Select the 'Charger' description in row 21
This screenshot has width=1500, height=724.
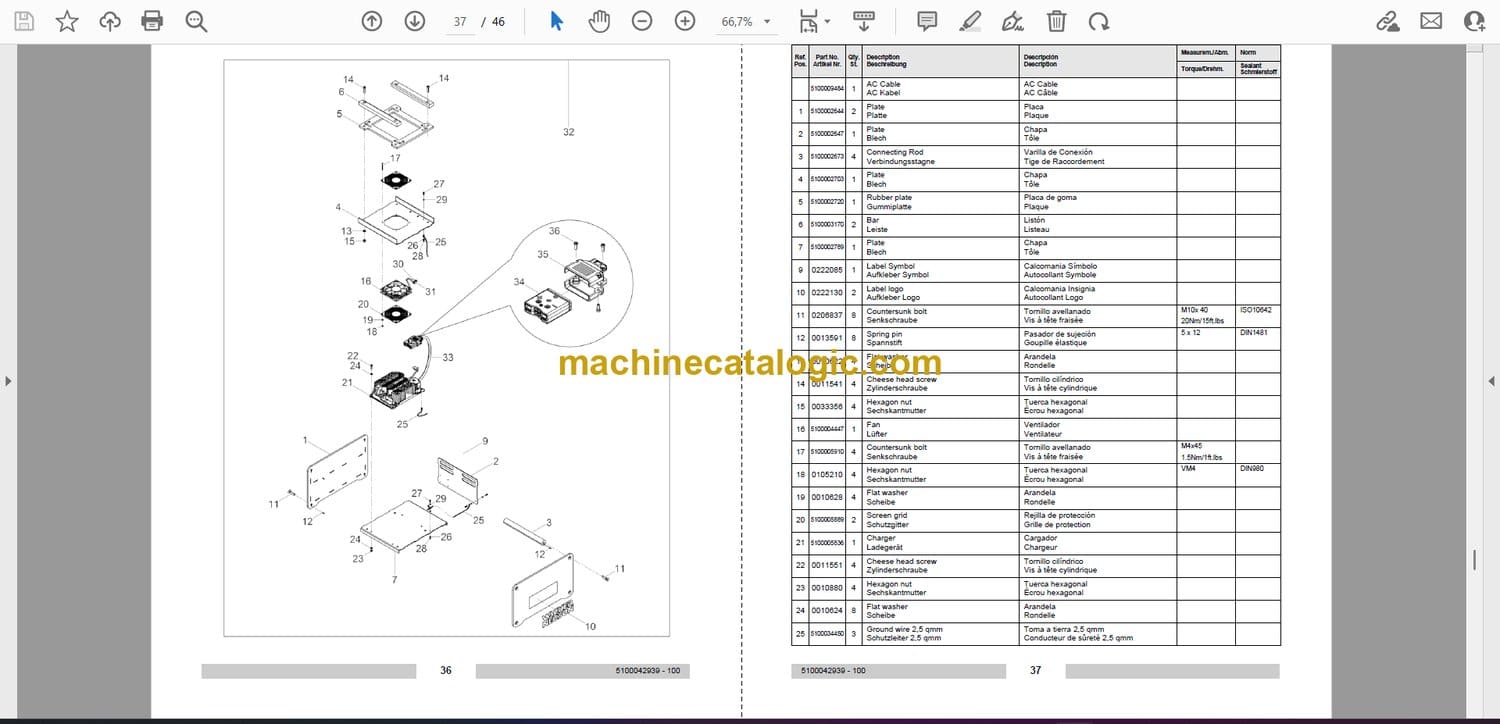pos(881,538)
